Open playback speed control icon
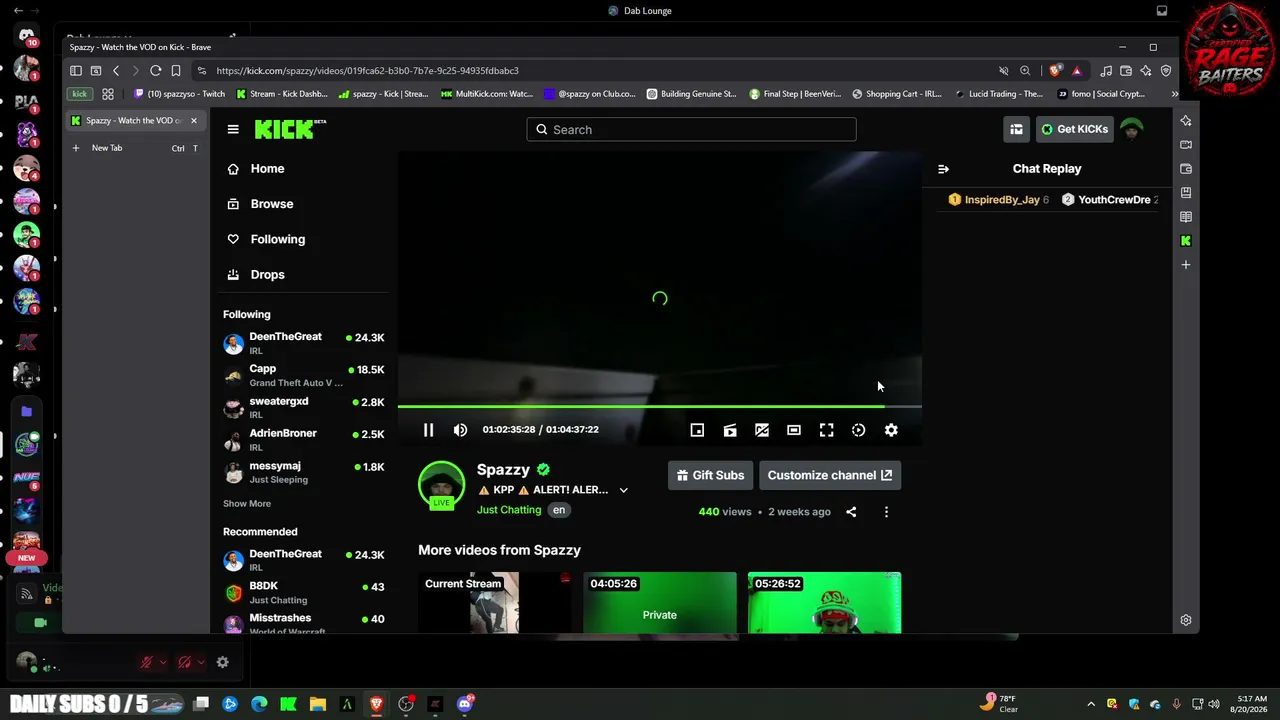 pyautogui.click(x=858, y=430)
